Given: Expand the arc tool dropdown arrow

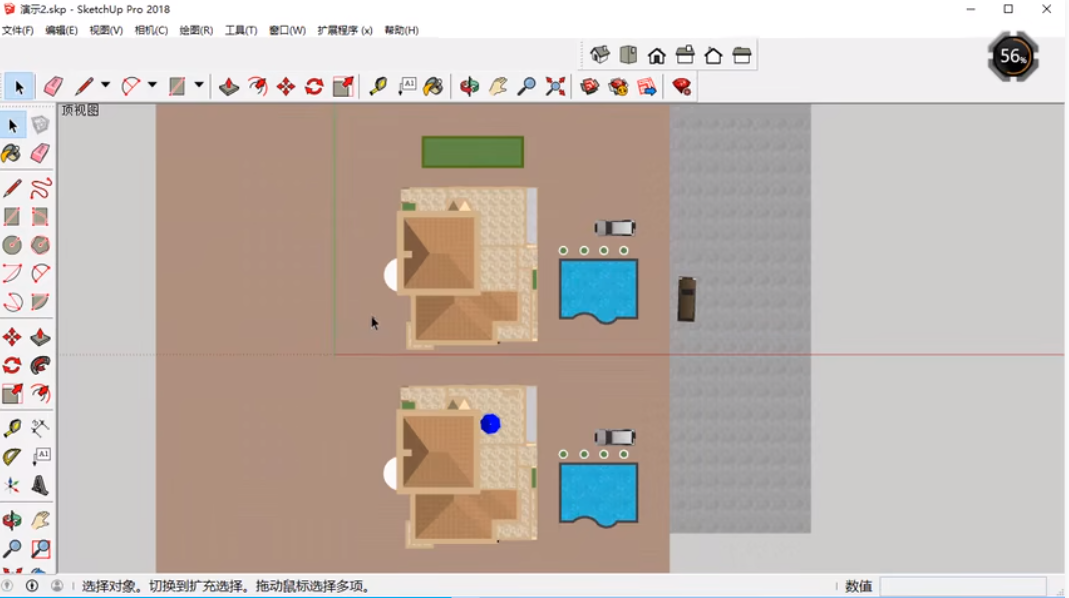Looking at the screenshot, I should coord(152,86).
